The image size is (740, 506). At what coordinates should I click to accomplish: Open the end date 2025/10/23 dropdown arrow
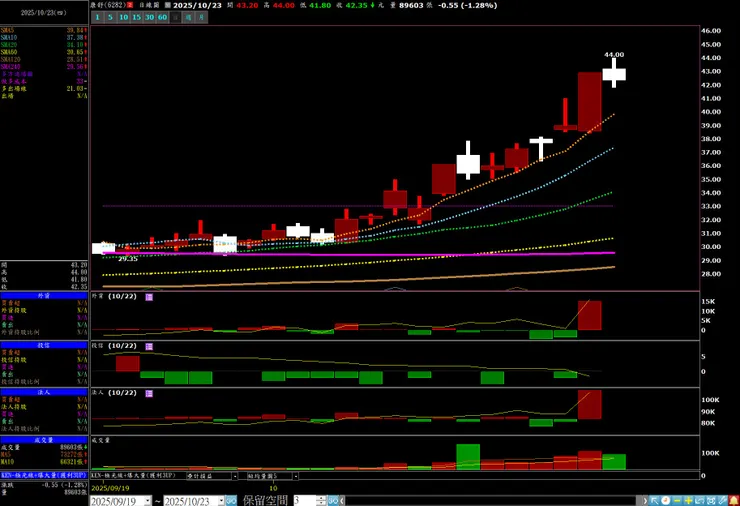pyautogui.click(x=221, y=500)
